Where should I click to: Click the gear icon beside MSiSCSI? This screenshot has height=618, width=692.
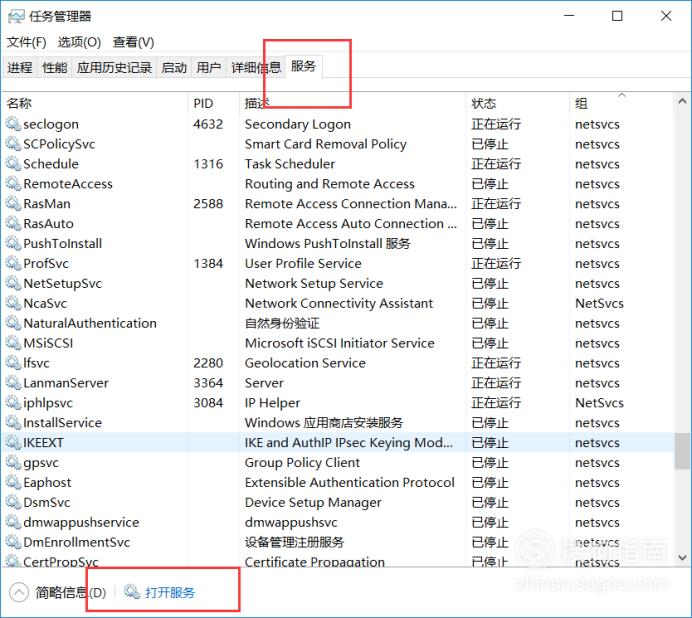click(x=13, y=343)
